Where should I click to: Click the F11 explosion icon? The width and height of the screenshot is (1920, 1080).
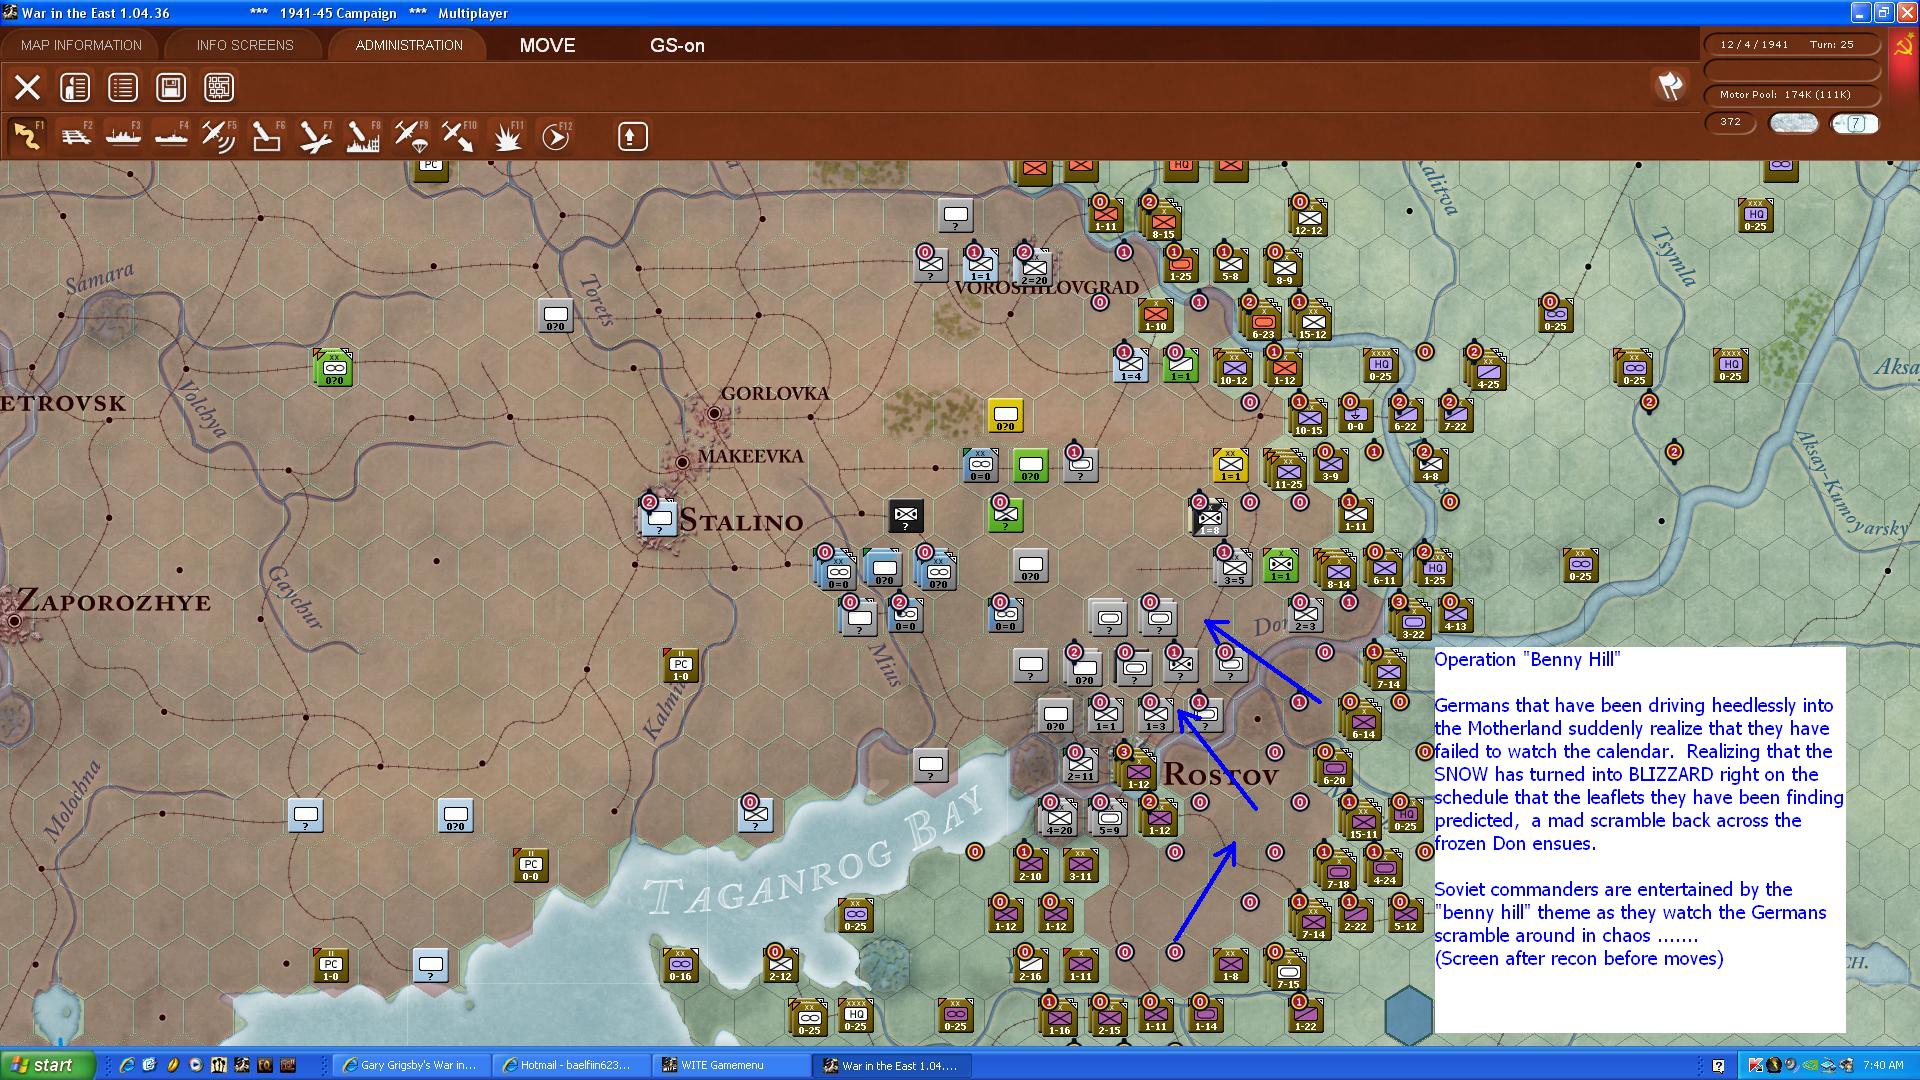tap(507, 136)
